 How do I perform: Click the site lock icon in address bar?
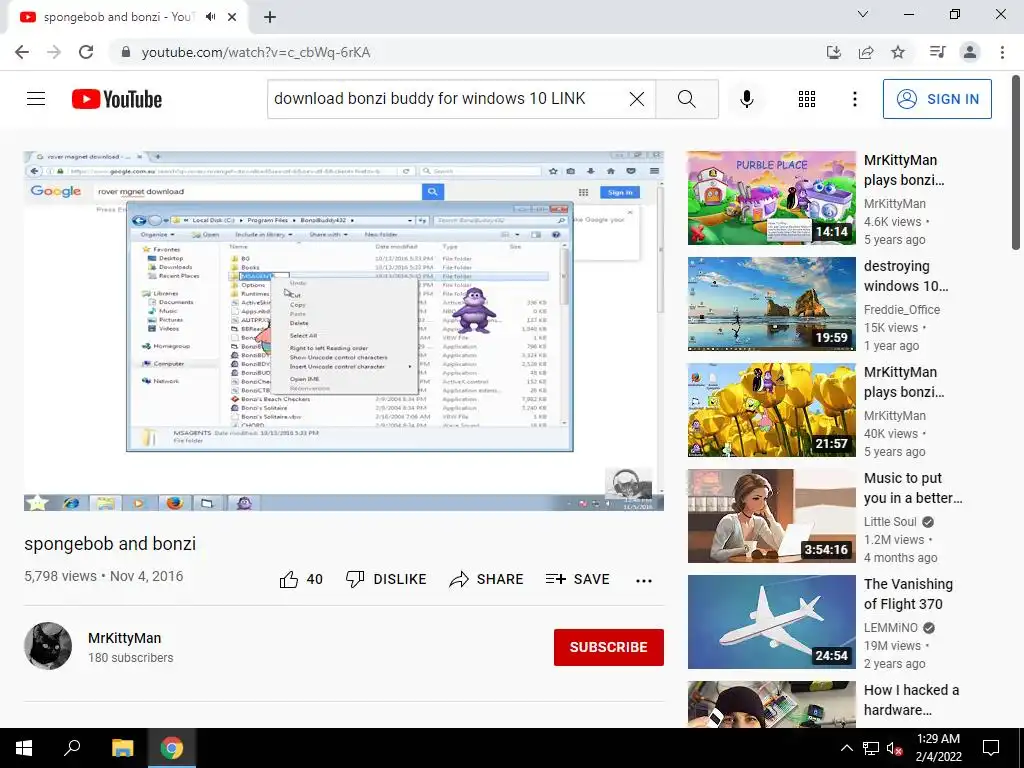click(x=126, y=52)
